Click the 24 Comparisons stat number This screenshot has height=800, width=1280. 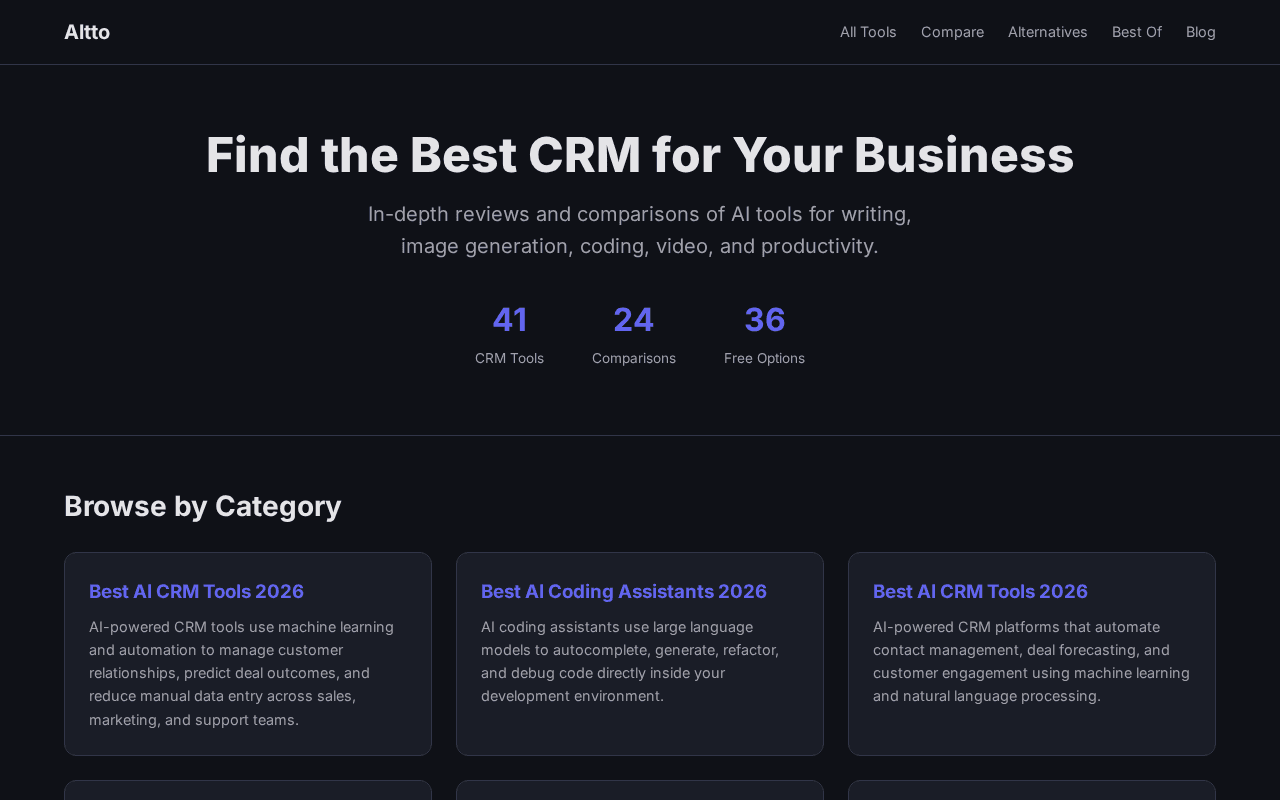pyautogui.click(x=634, y=320)
